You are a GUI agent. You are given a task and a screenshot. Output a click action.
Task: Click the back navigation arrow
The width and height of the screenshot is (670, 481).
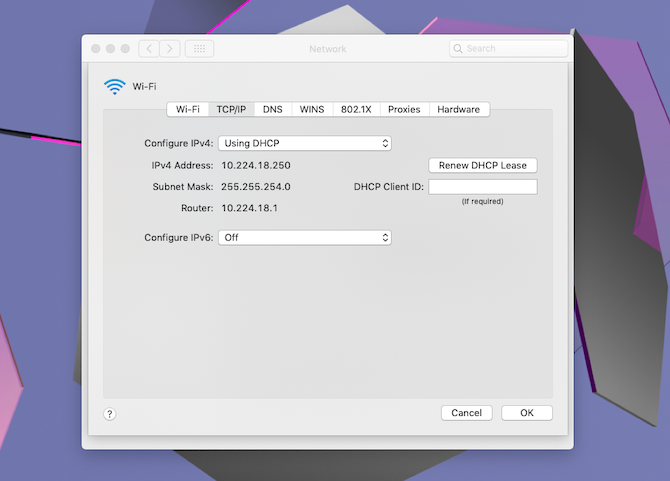[x=149, y=49]
